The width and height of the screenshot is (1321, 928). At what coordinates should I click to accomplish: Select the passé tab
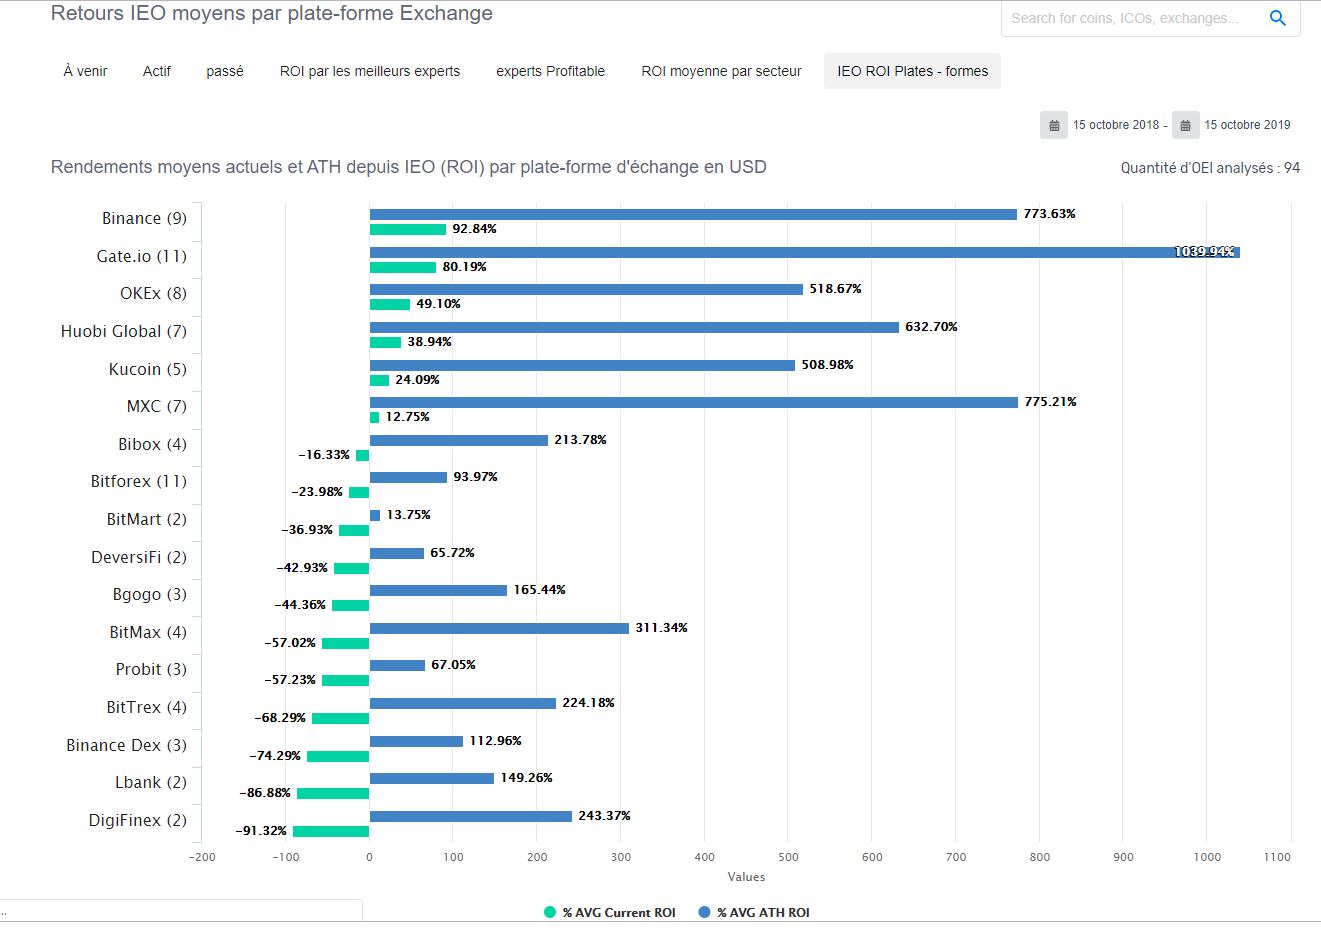pos(225,71)
